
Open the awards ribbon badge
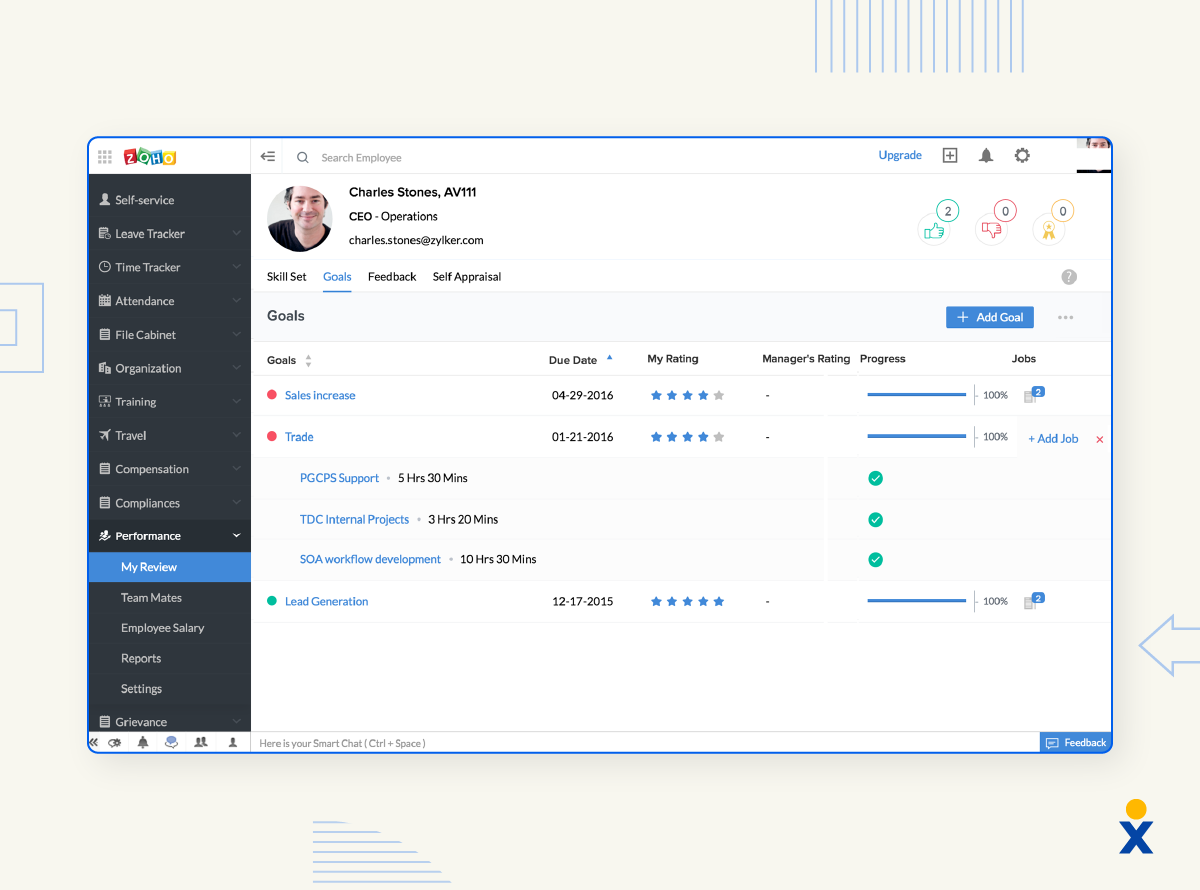point(1048,228)
